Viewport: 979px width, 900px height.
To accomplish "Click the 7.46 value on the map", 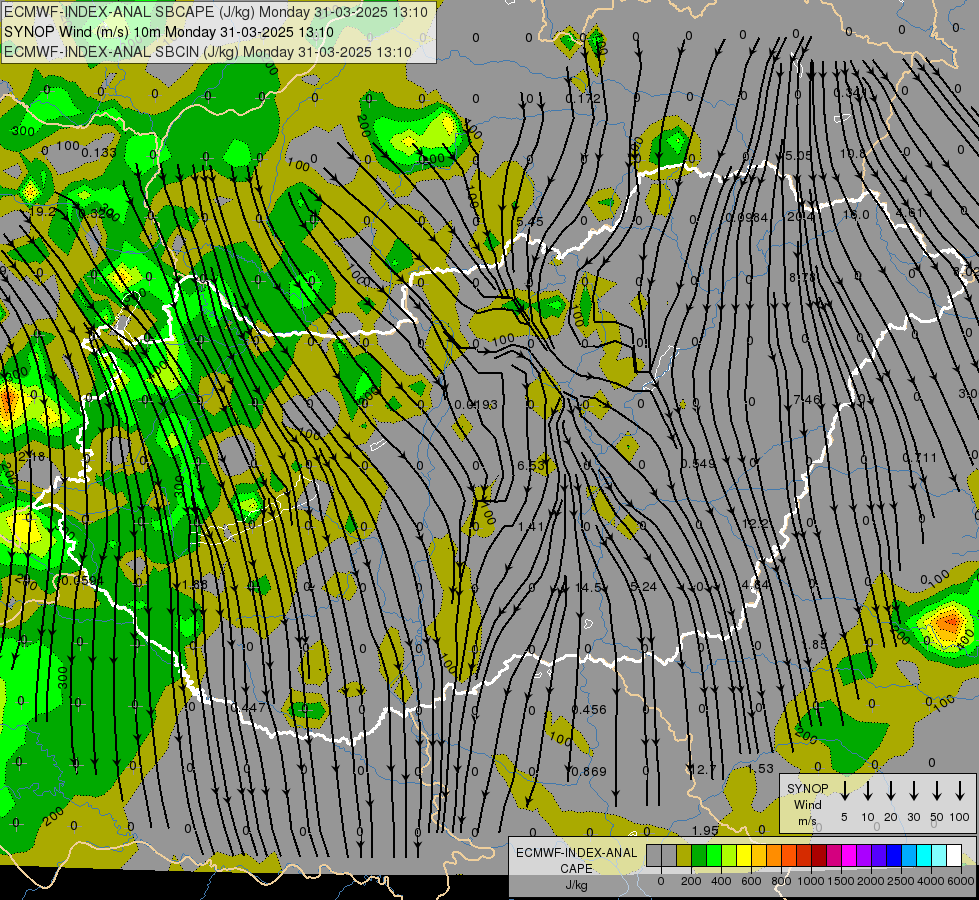I will point(807,399).
